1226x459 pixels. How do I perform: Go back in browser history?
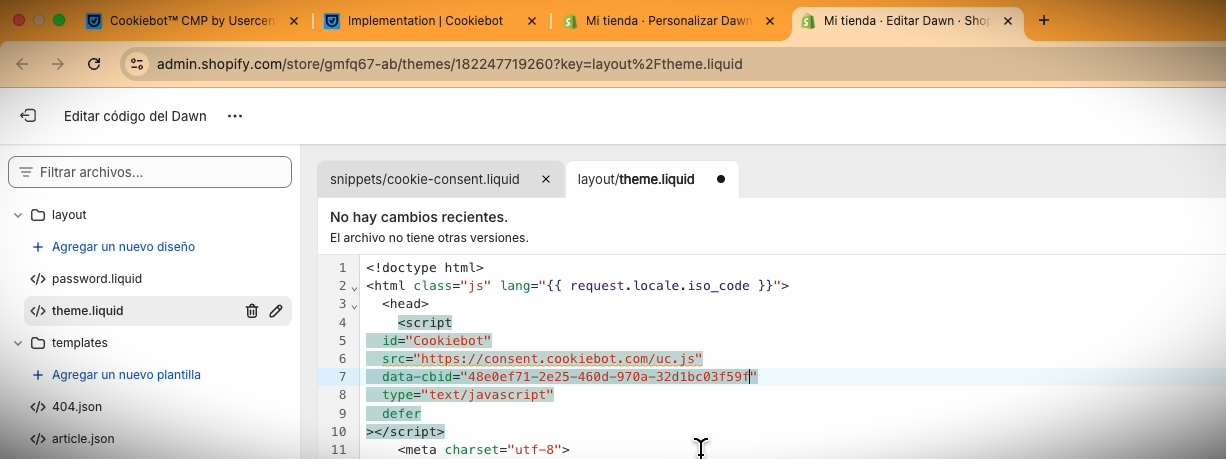pos(22,64)
